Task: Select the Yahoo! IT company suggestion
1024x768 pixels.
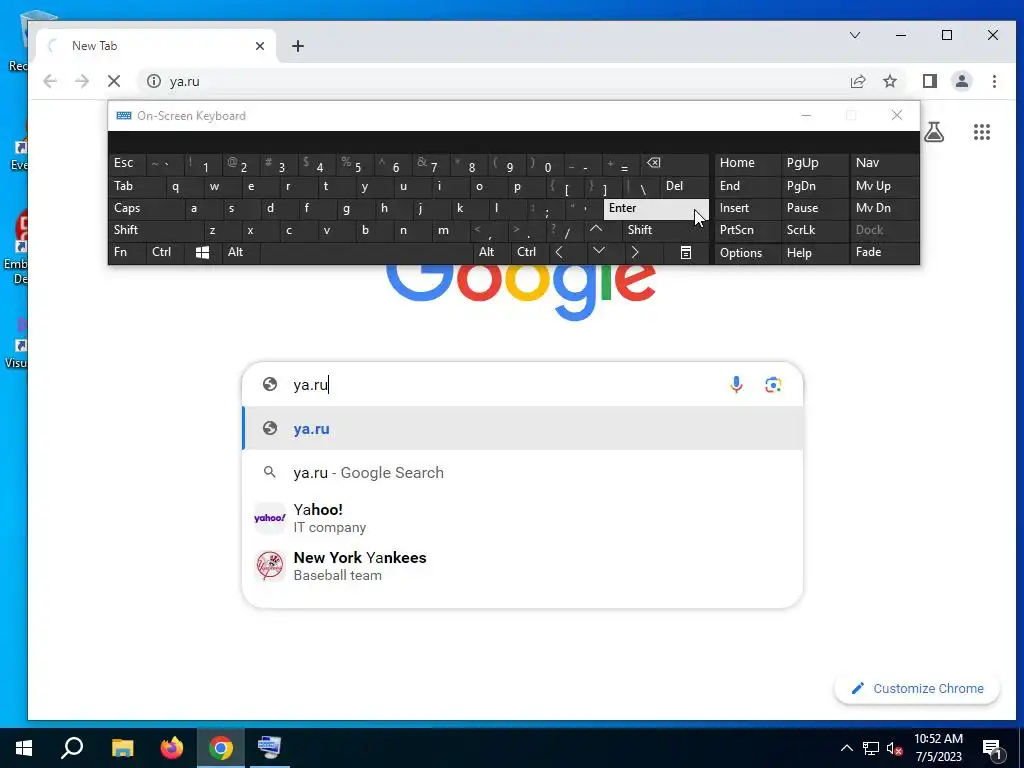Action: [x=522, y=518]
